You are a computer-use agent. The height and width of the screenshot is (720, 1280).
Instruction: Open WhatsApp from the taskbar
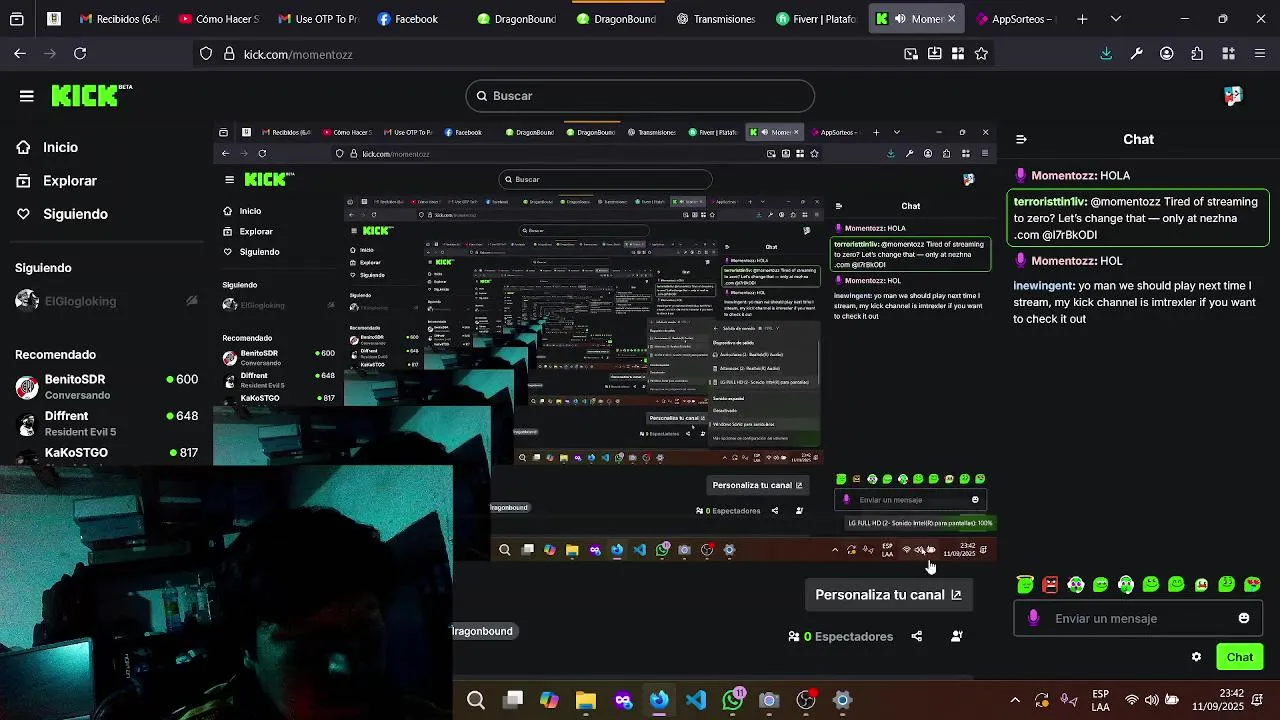(x=733, y=700)
